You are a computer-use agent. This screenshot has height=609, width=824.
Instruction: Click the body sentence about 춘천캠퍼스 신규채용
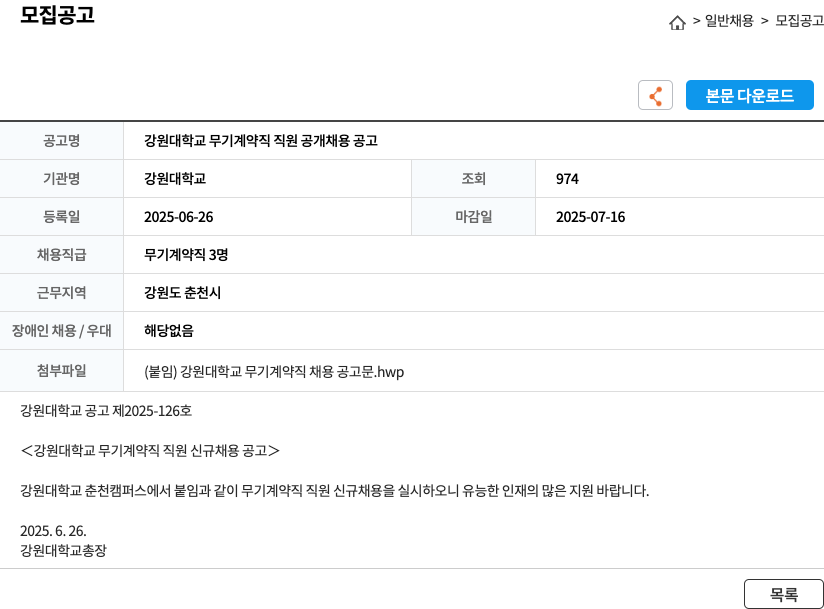tap(335, 491)
